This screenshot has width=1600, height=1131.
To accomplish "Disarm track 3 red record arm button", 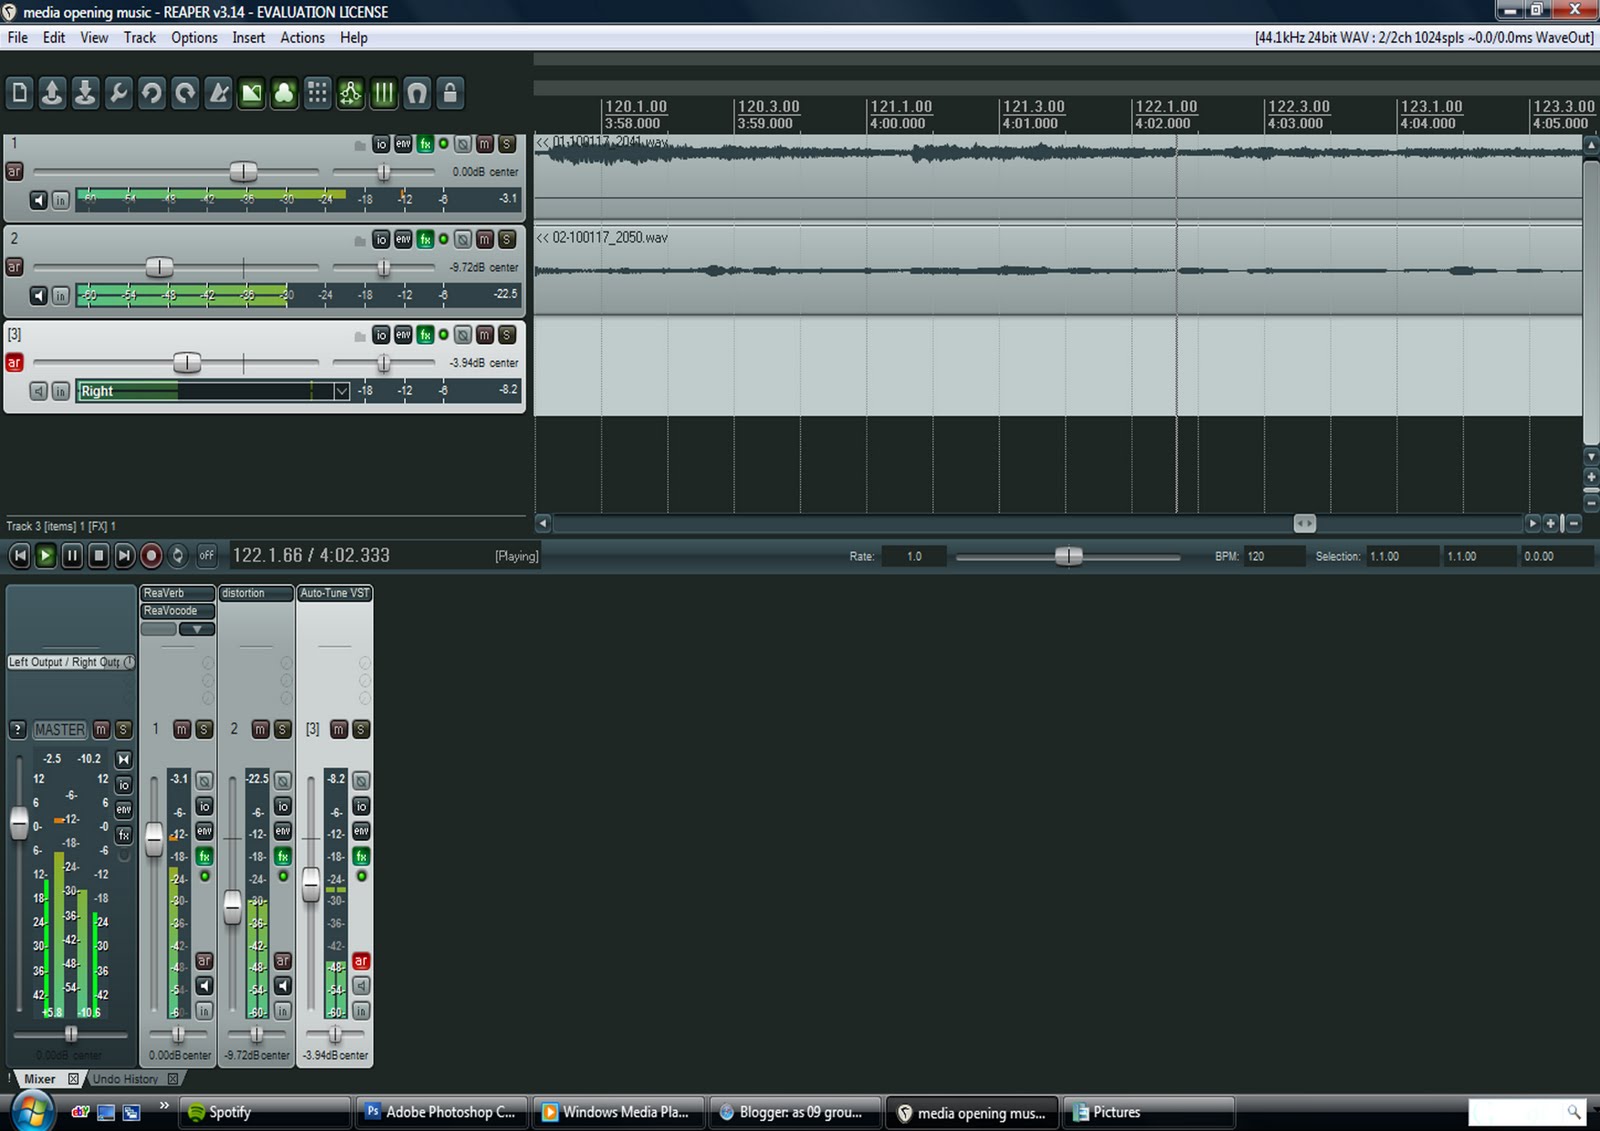I will (x=14, y=362).
